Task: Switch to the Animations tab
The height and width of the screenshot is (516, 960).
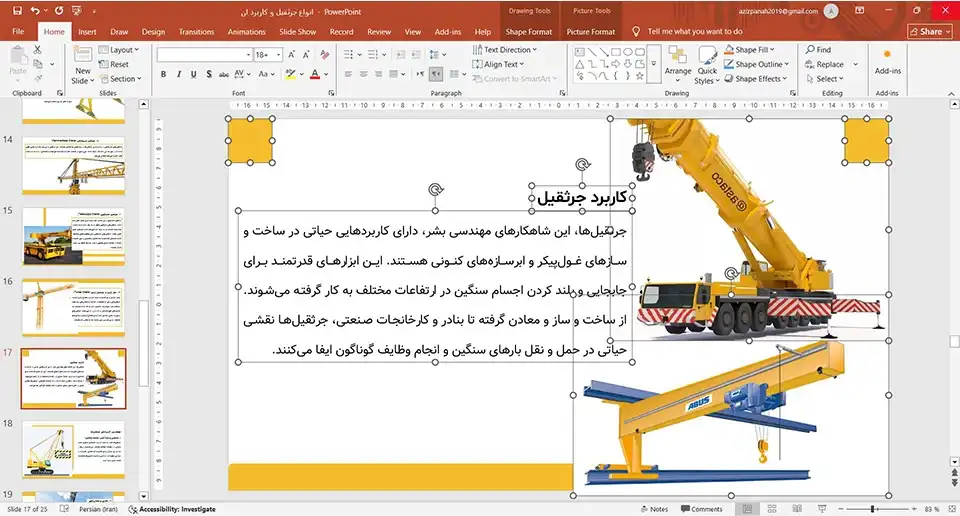Action: coord(246,31)
